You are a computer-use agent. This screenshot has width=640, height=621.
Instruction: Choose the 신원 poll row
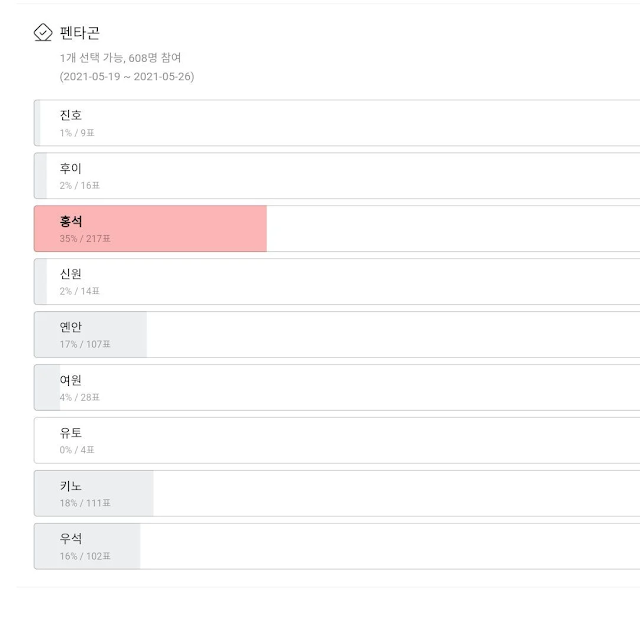pos(336,282)
